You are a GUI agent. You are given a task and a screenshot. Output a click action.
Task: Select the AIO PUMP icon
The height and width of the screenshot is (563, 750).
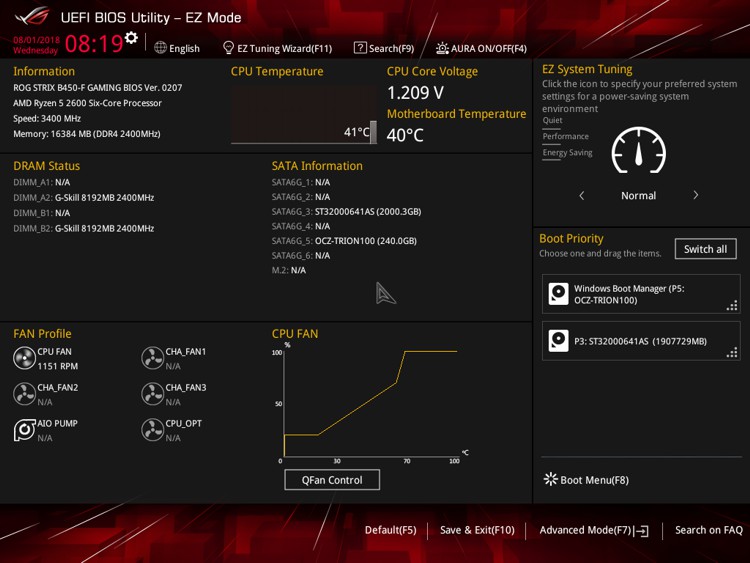pos(24,430)
